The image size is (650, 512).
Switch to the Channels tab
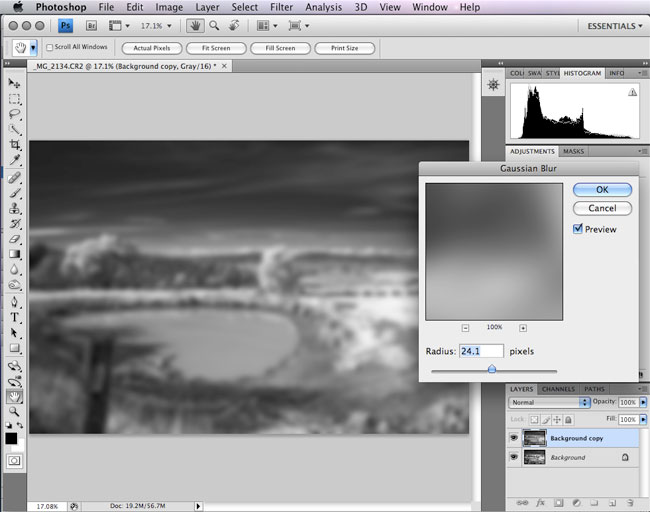point(559,389)
